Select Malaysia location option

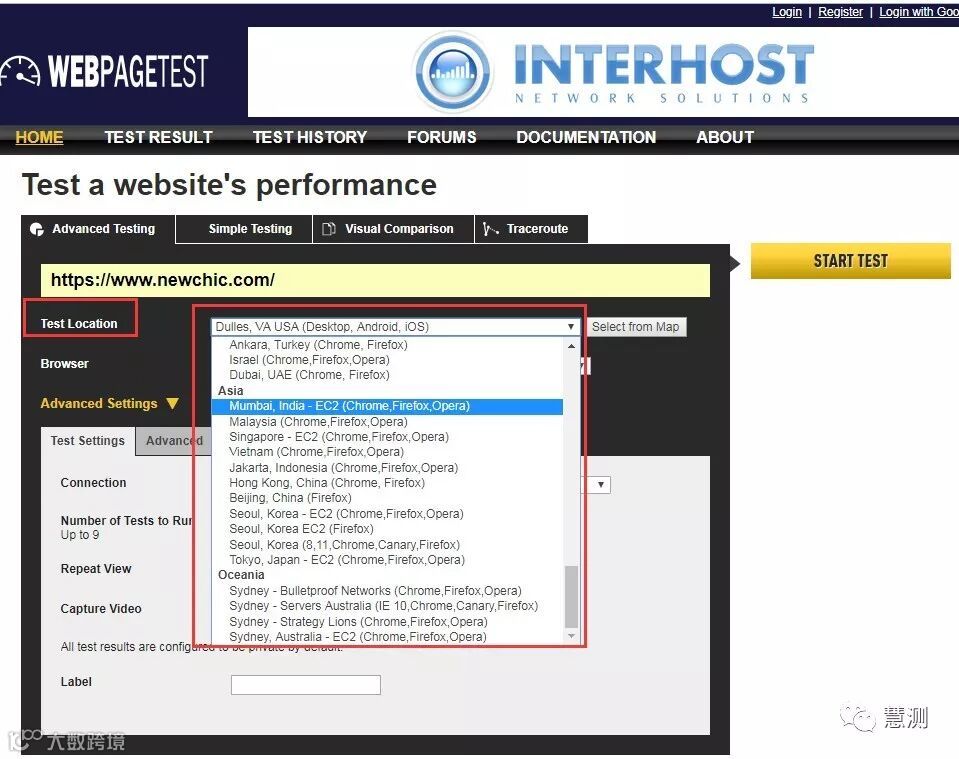(x=387, y=421)
